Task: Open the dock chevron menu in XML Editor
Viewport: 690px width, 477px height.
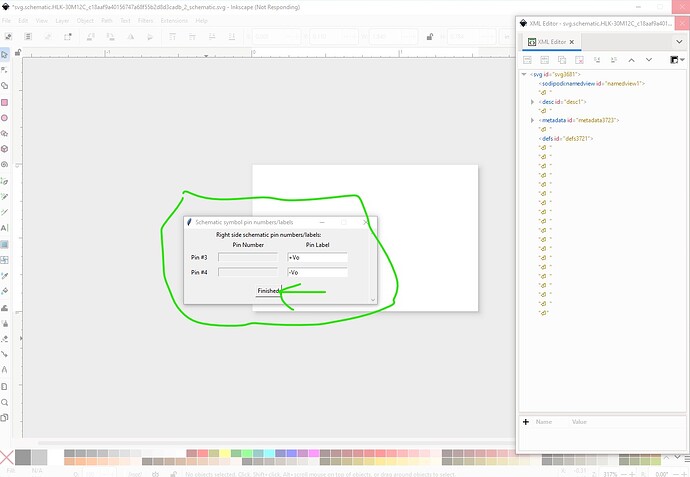Action: [679, 42]
